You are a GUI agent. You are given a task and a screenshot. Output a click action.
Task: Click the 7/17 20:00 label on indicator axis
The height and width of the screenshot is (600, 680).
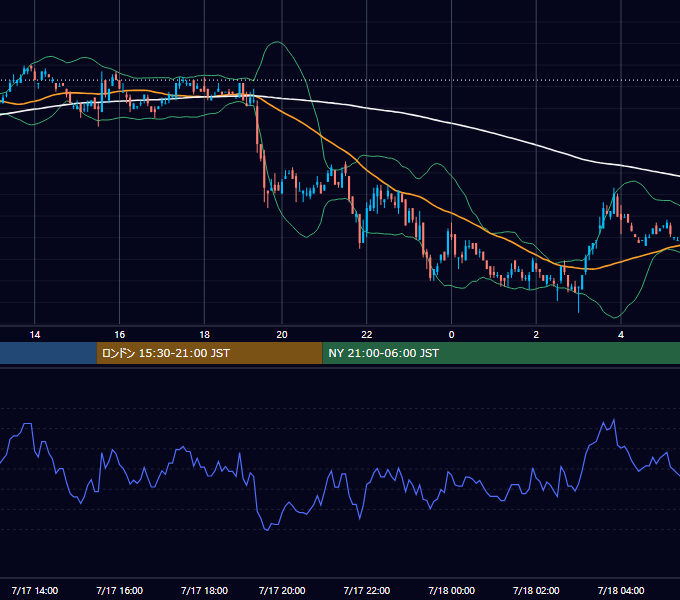282,590
